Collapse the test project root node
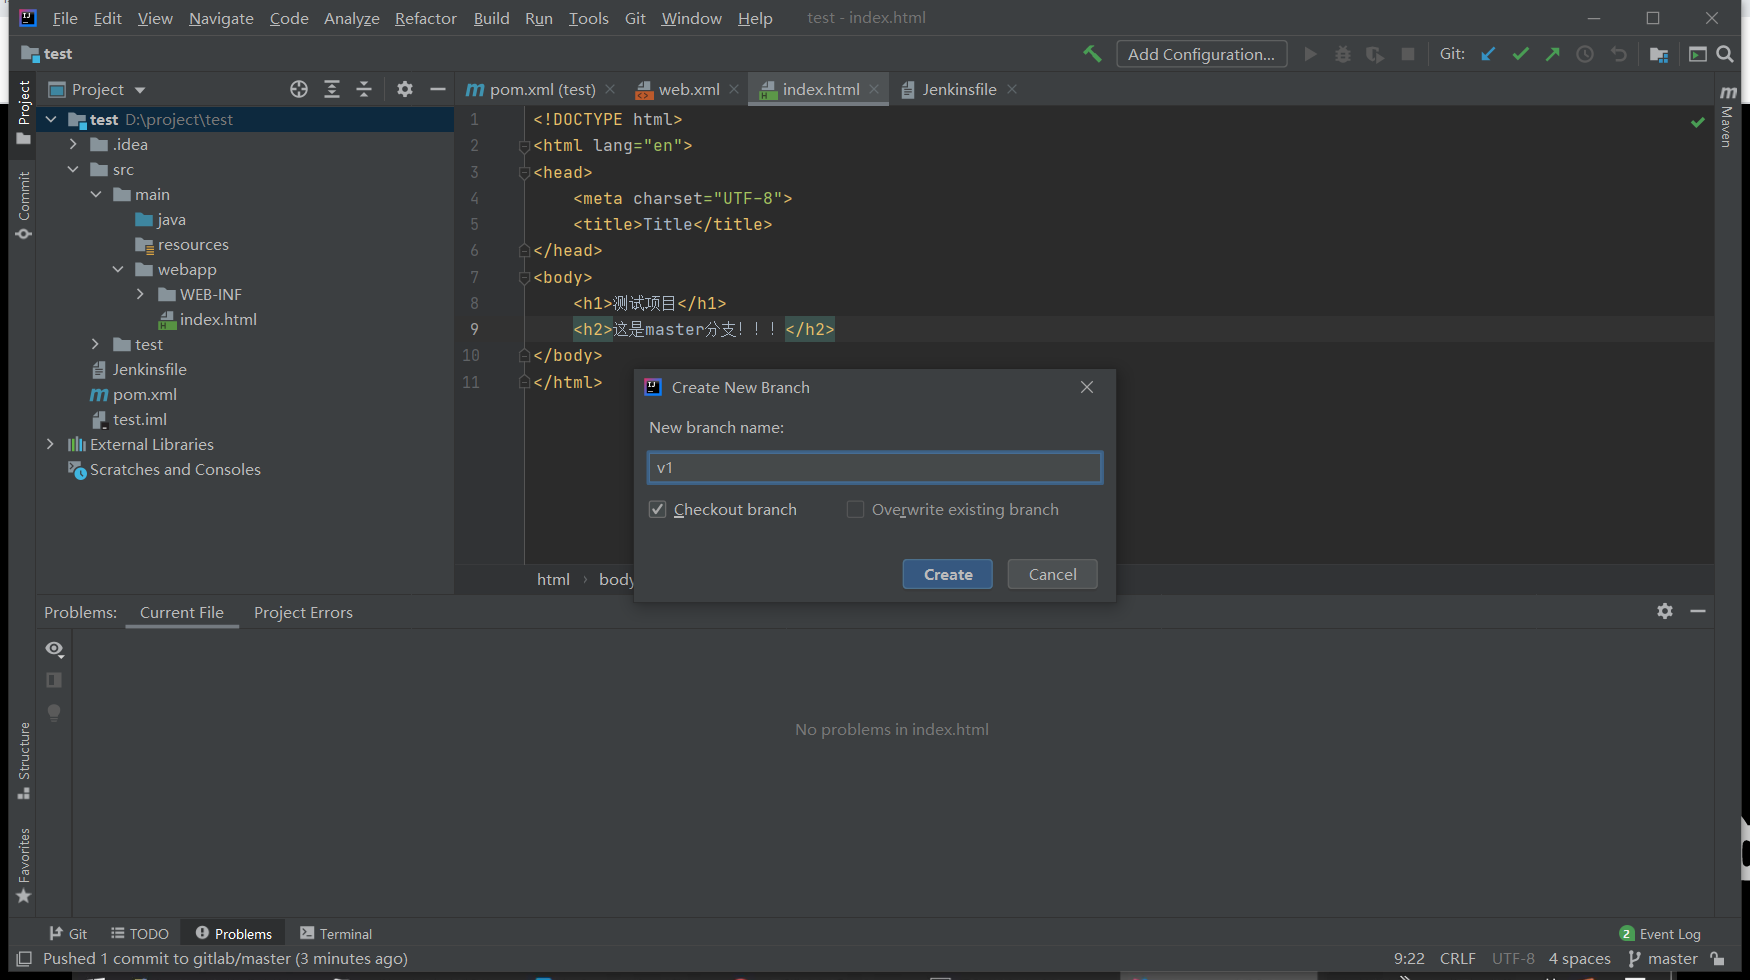Image resolution: width=1750 pixels, height=980 pixels. tap(51, 119)
